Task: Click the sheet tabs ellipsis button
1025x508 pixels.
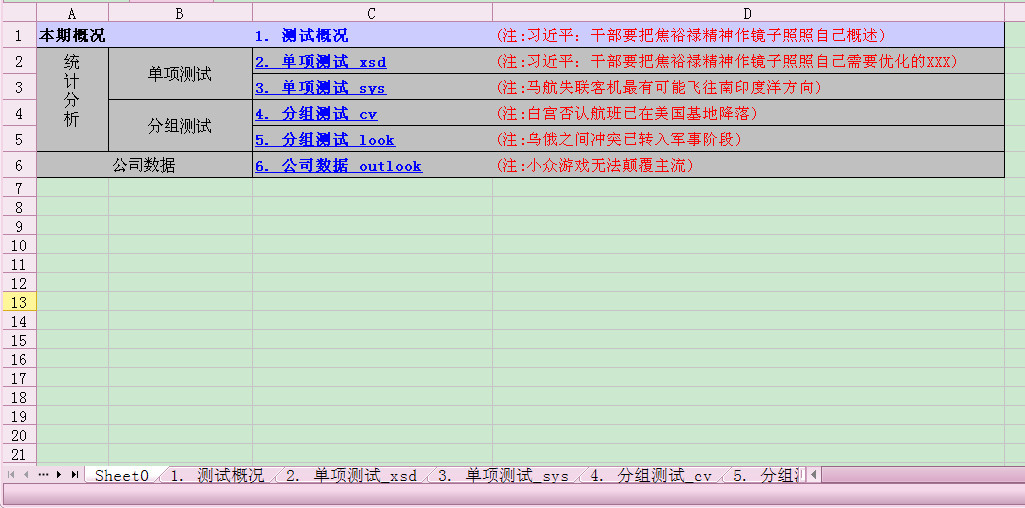Action: tap(43, 475)
